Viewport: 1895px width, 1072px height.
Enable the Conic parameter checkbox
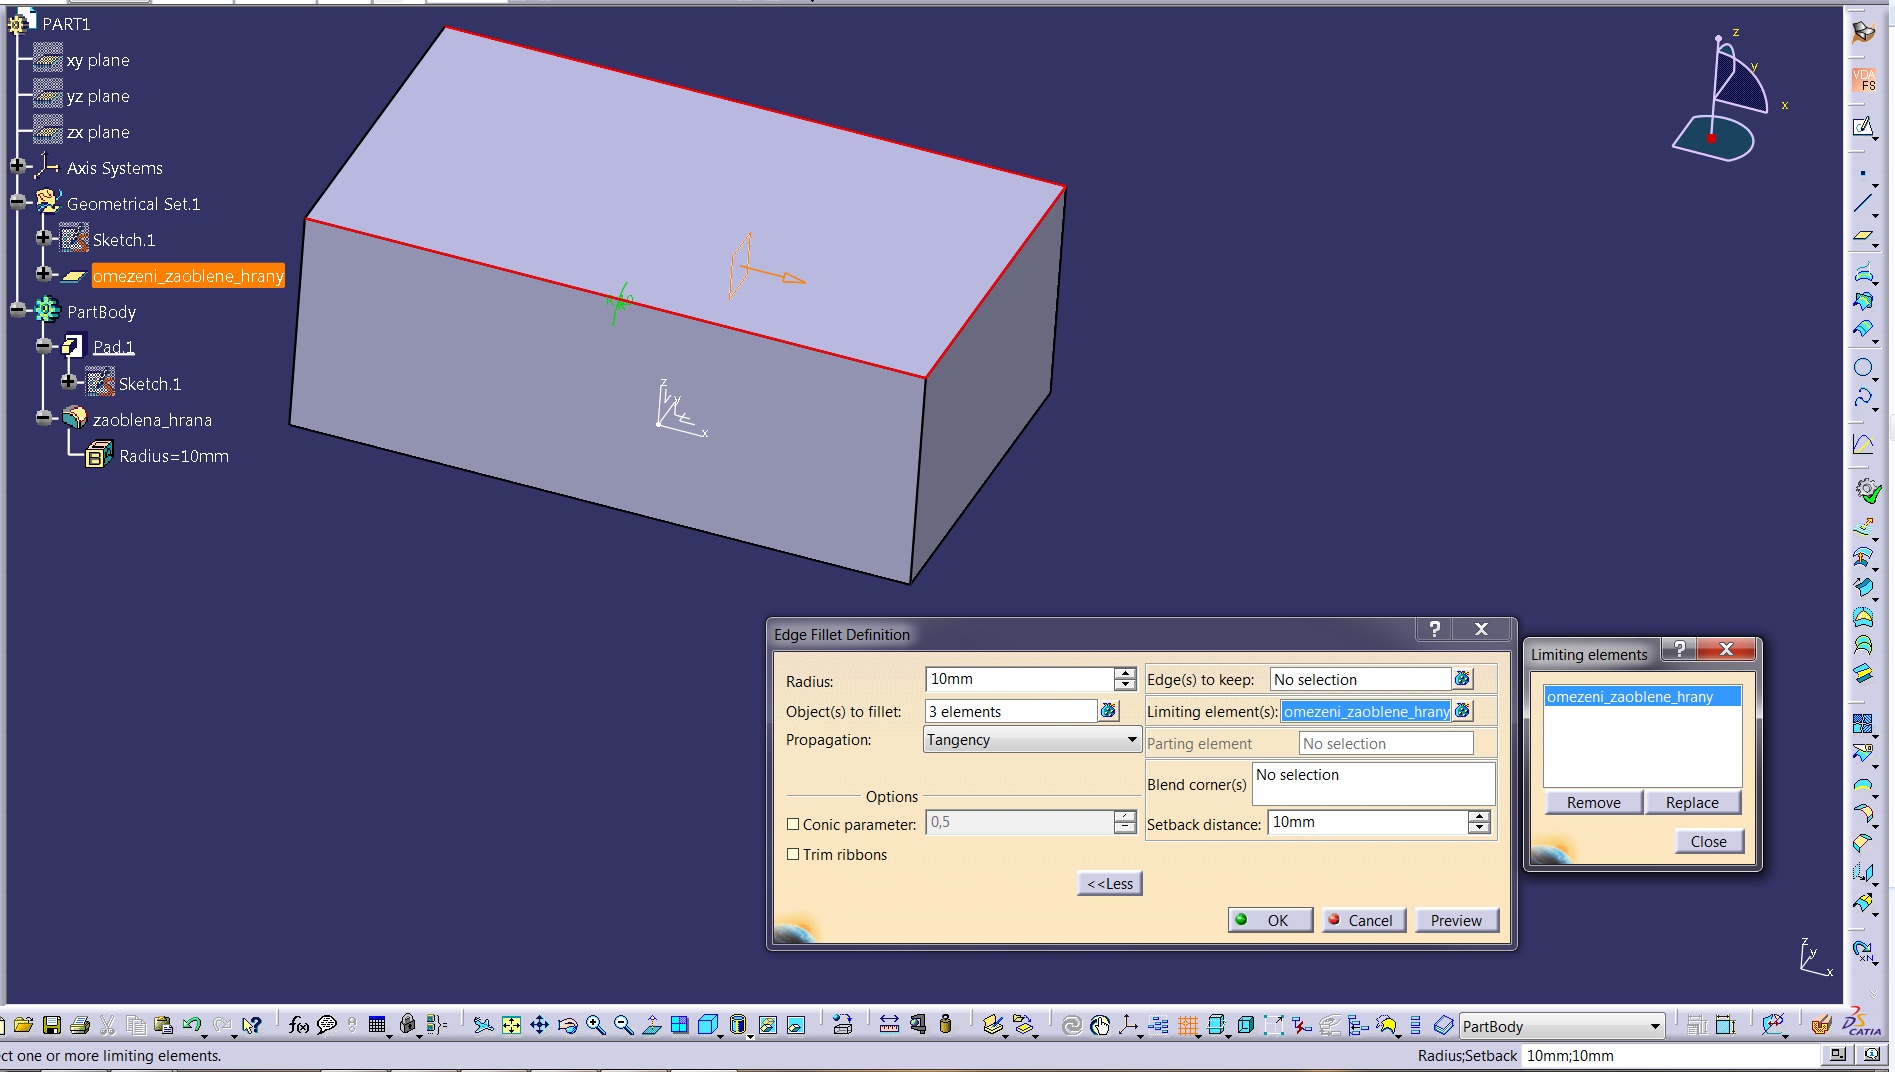pyautogui.click(x=793, y=825)
